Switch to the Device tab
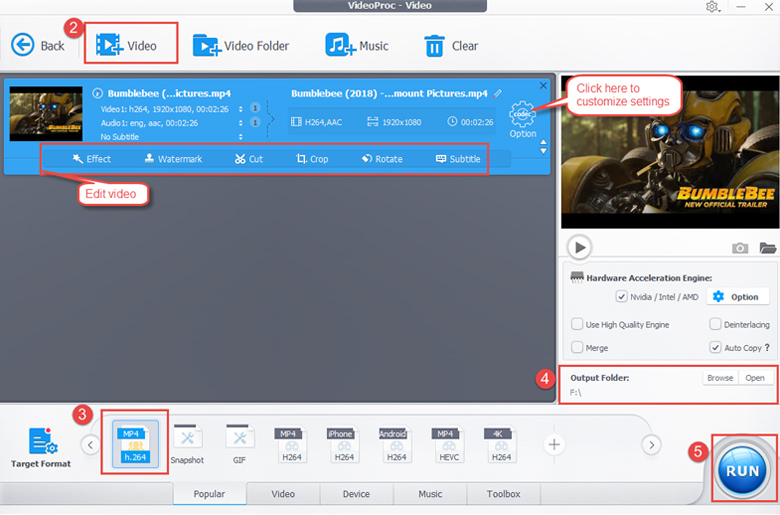780x515 pixels. coord(356,494)
